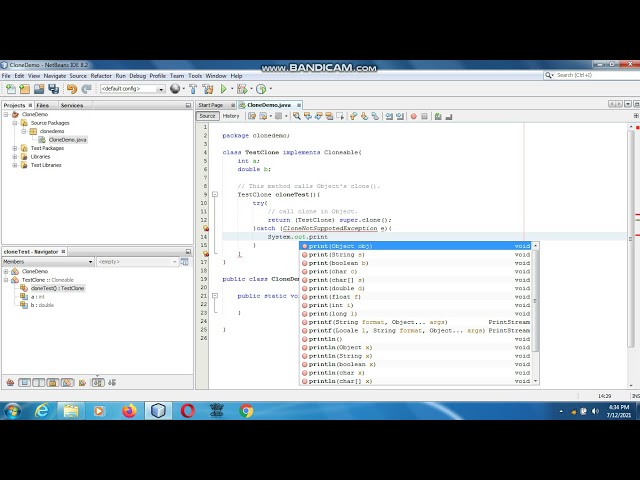Click the New Project toolbar icon

[24, 89]
